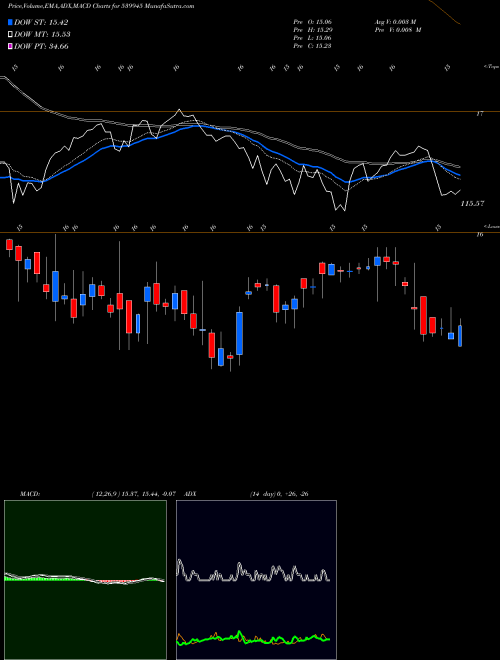
Task: Click the '(14 day) 0, +26, -26' readout
Action: (279, 494)
